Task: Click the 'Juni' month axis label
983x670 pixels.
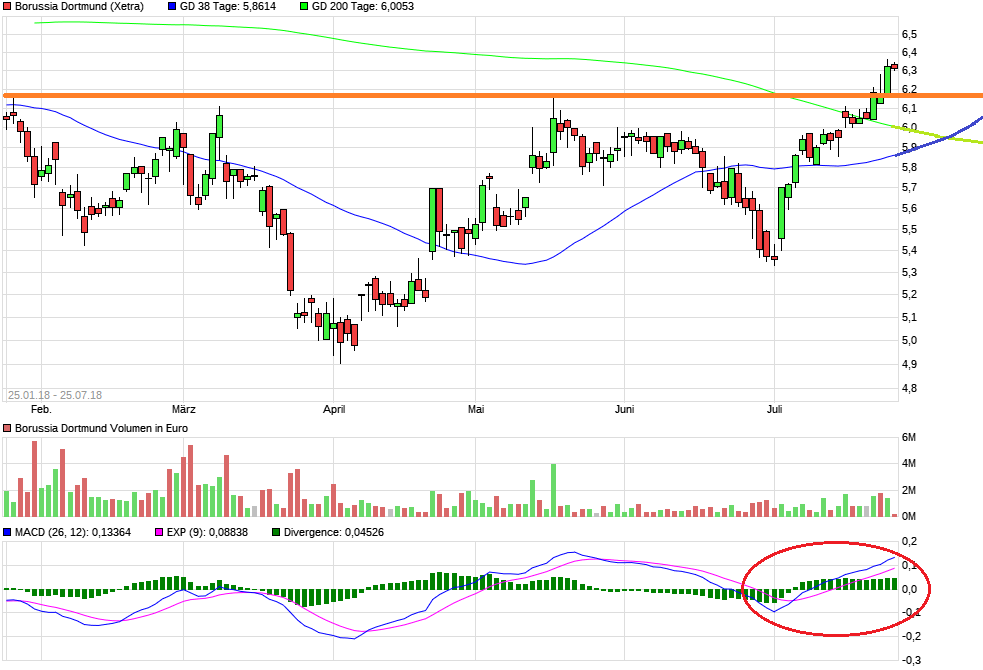Action: click(624, 409)
